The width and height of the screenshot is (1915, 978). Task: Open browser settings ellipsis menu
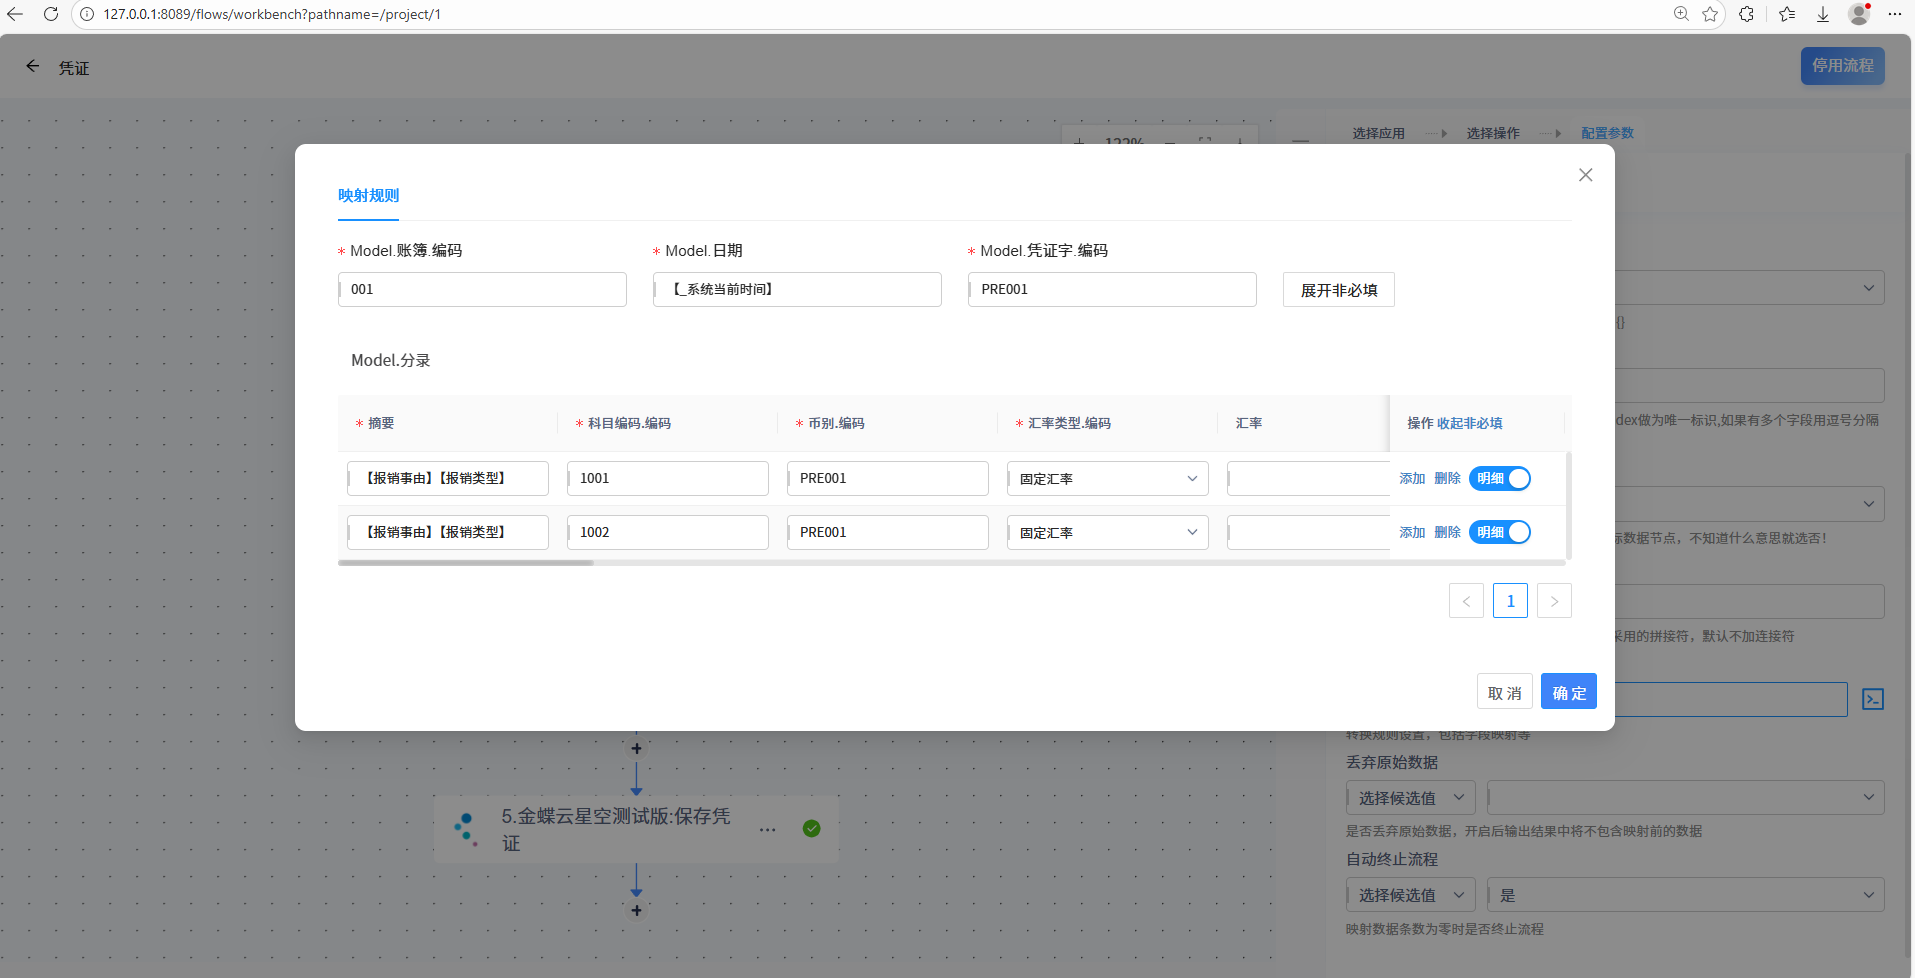pyautogui.click(x=1894, y=14)
